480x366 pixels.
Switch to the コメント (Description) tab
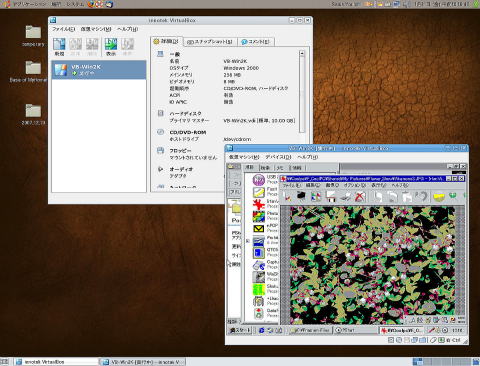tap(256, 42)
